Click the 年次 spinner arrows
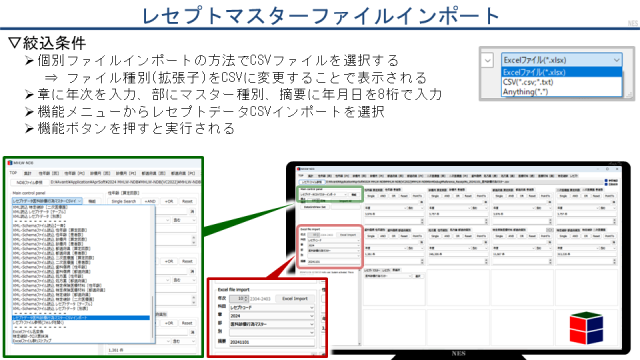640x360 pixels. (246, 299)
